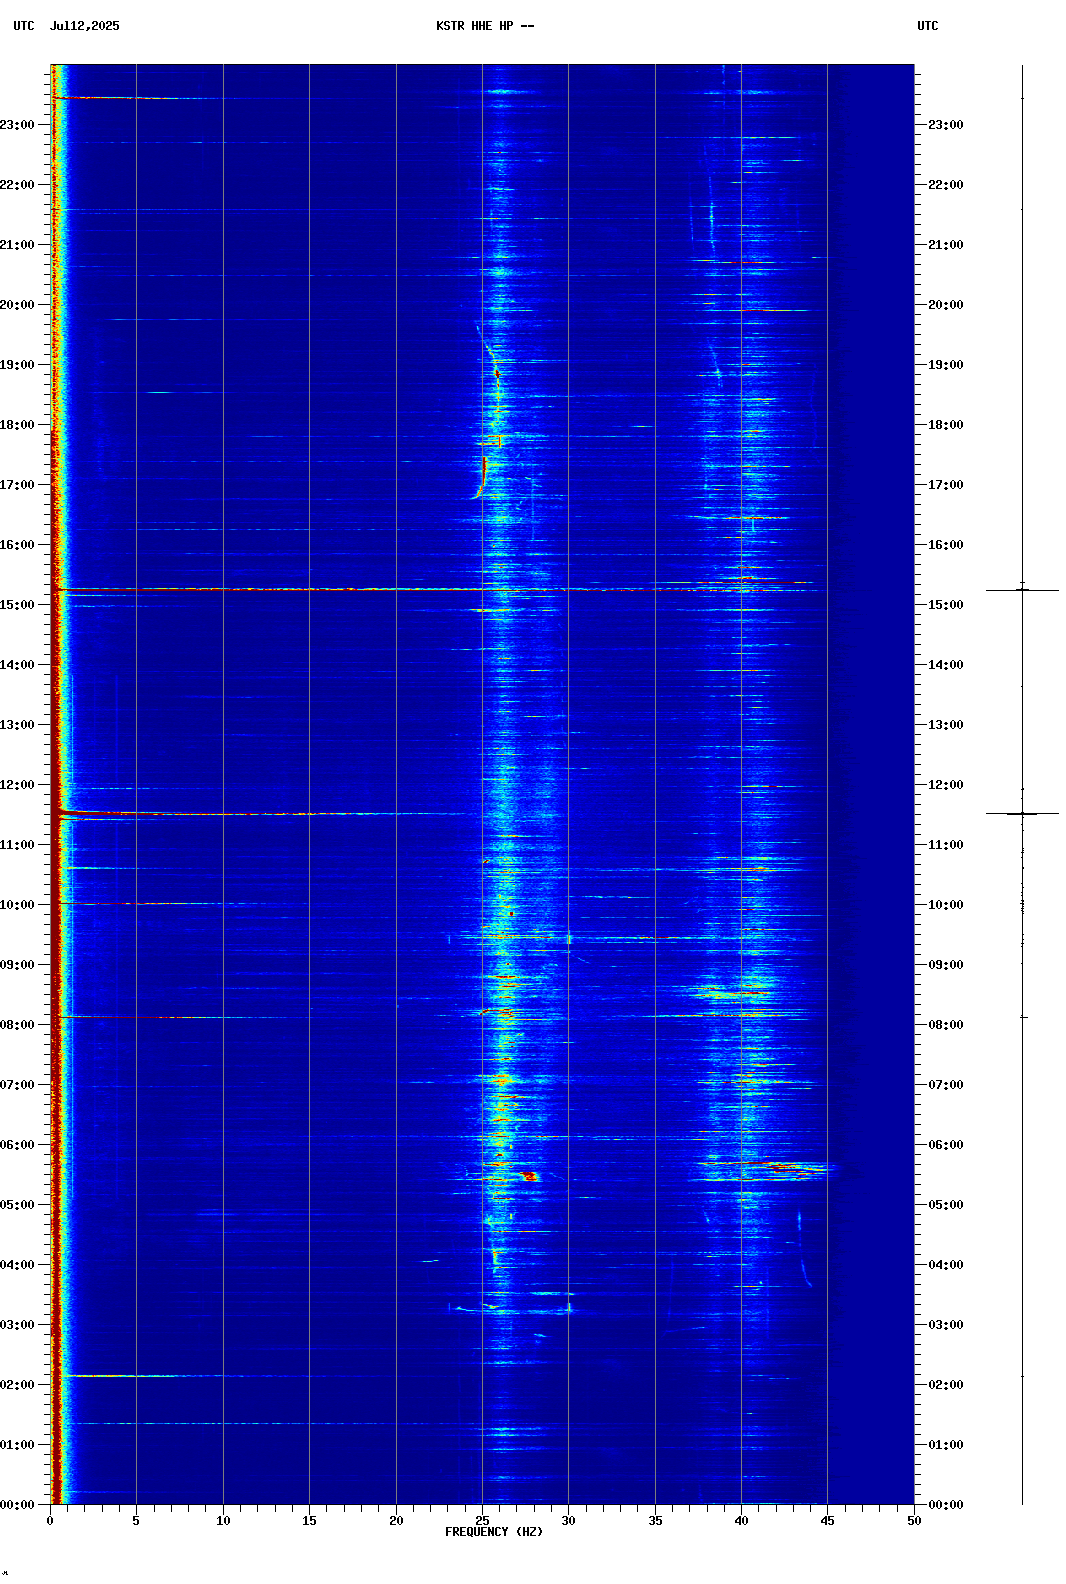Click '01:00' on the left time axis
This screenshot has width=1066, height=1584.
(x=18, y=1445)
